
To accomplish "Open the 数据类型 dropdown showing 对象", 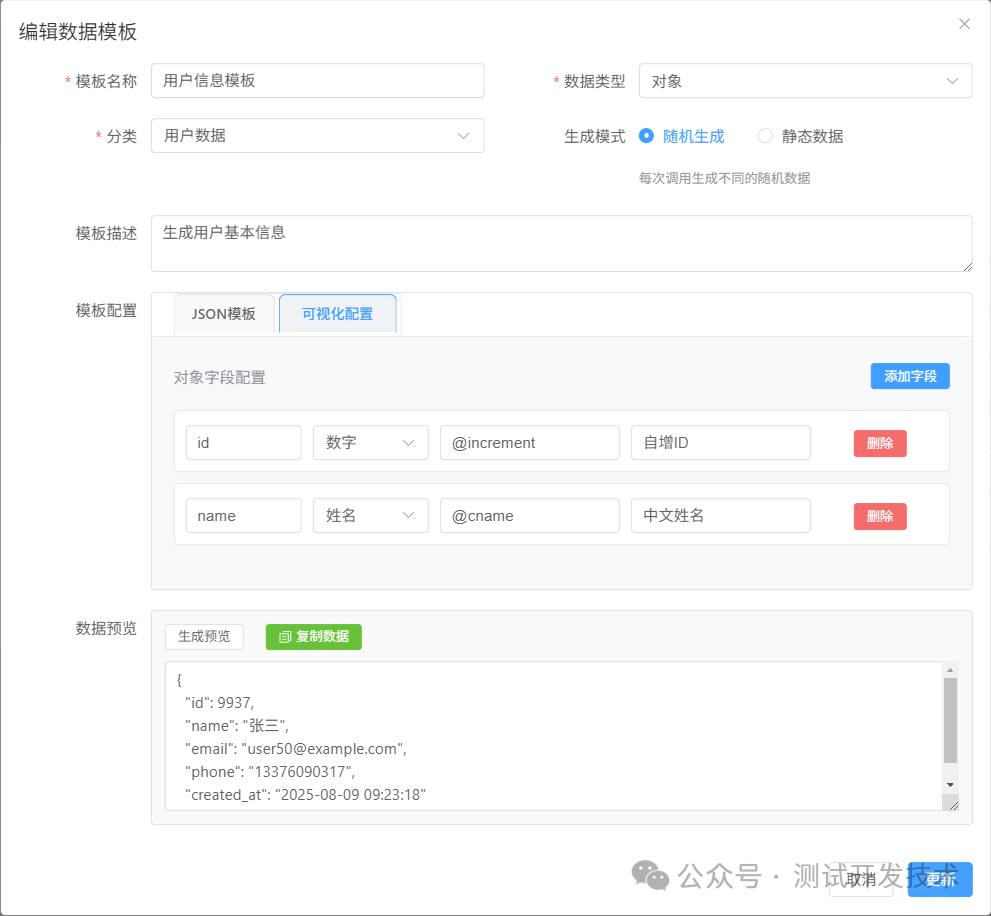I will coord(805,80).
